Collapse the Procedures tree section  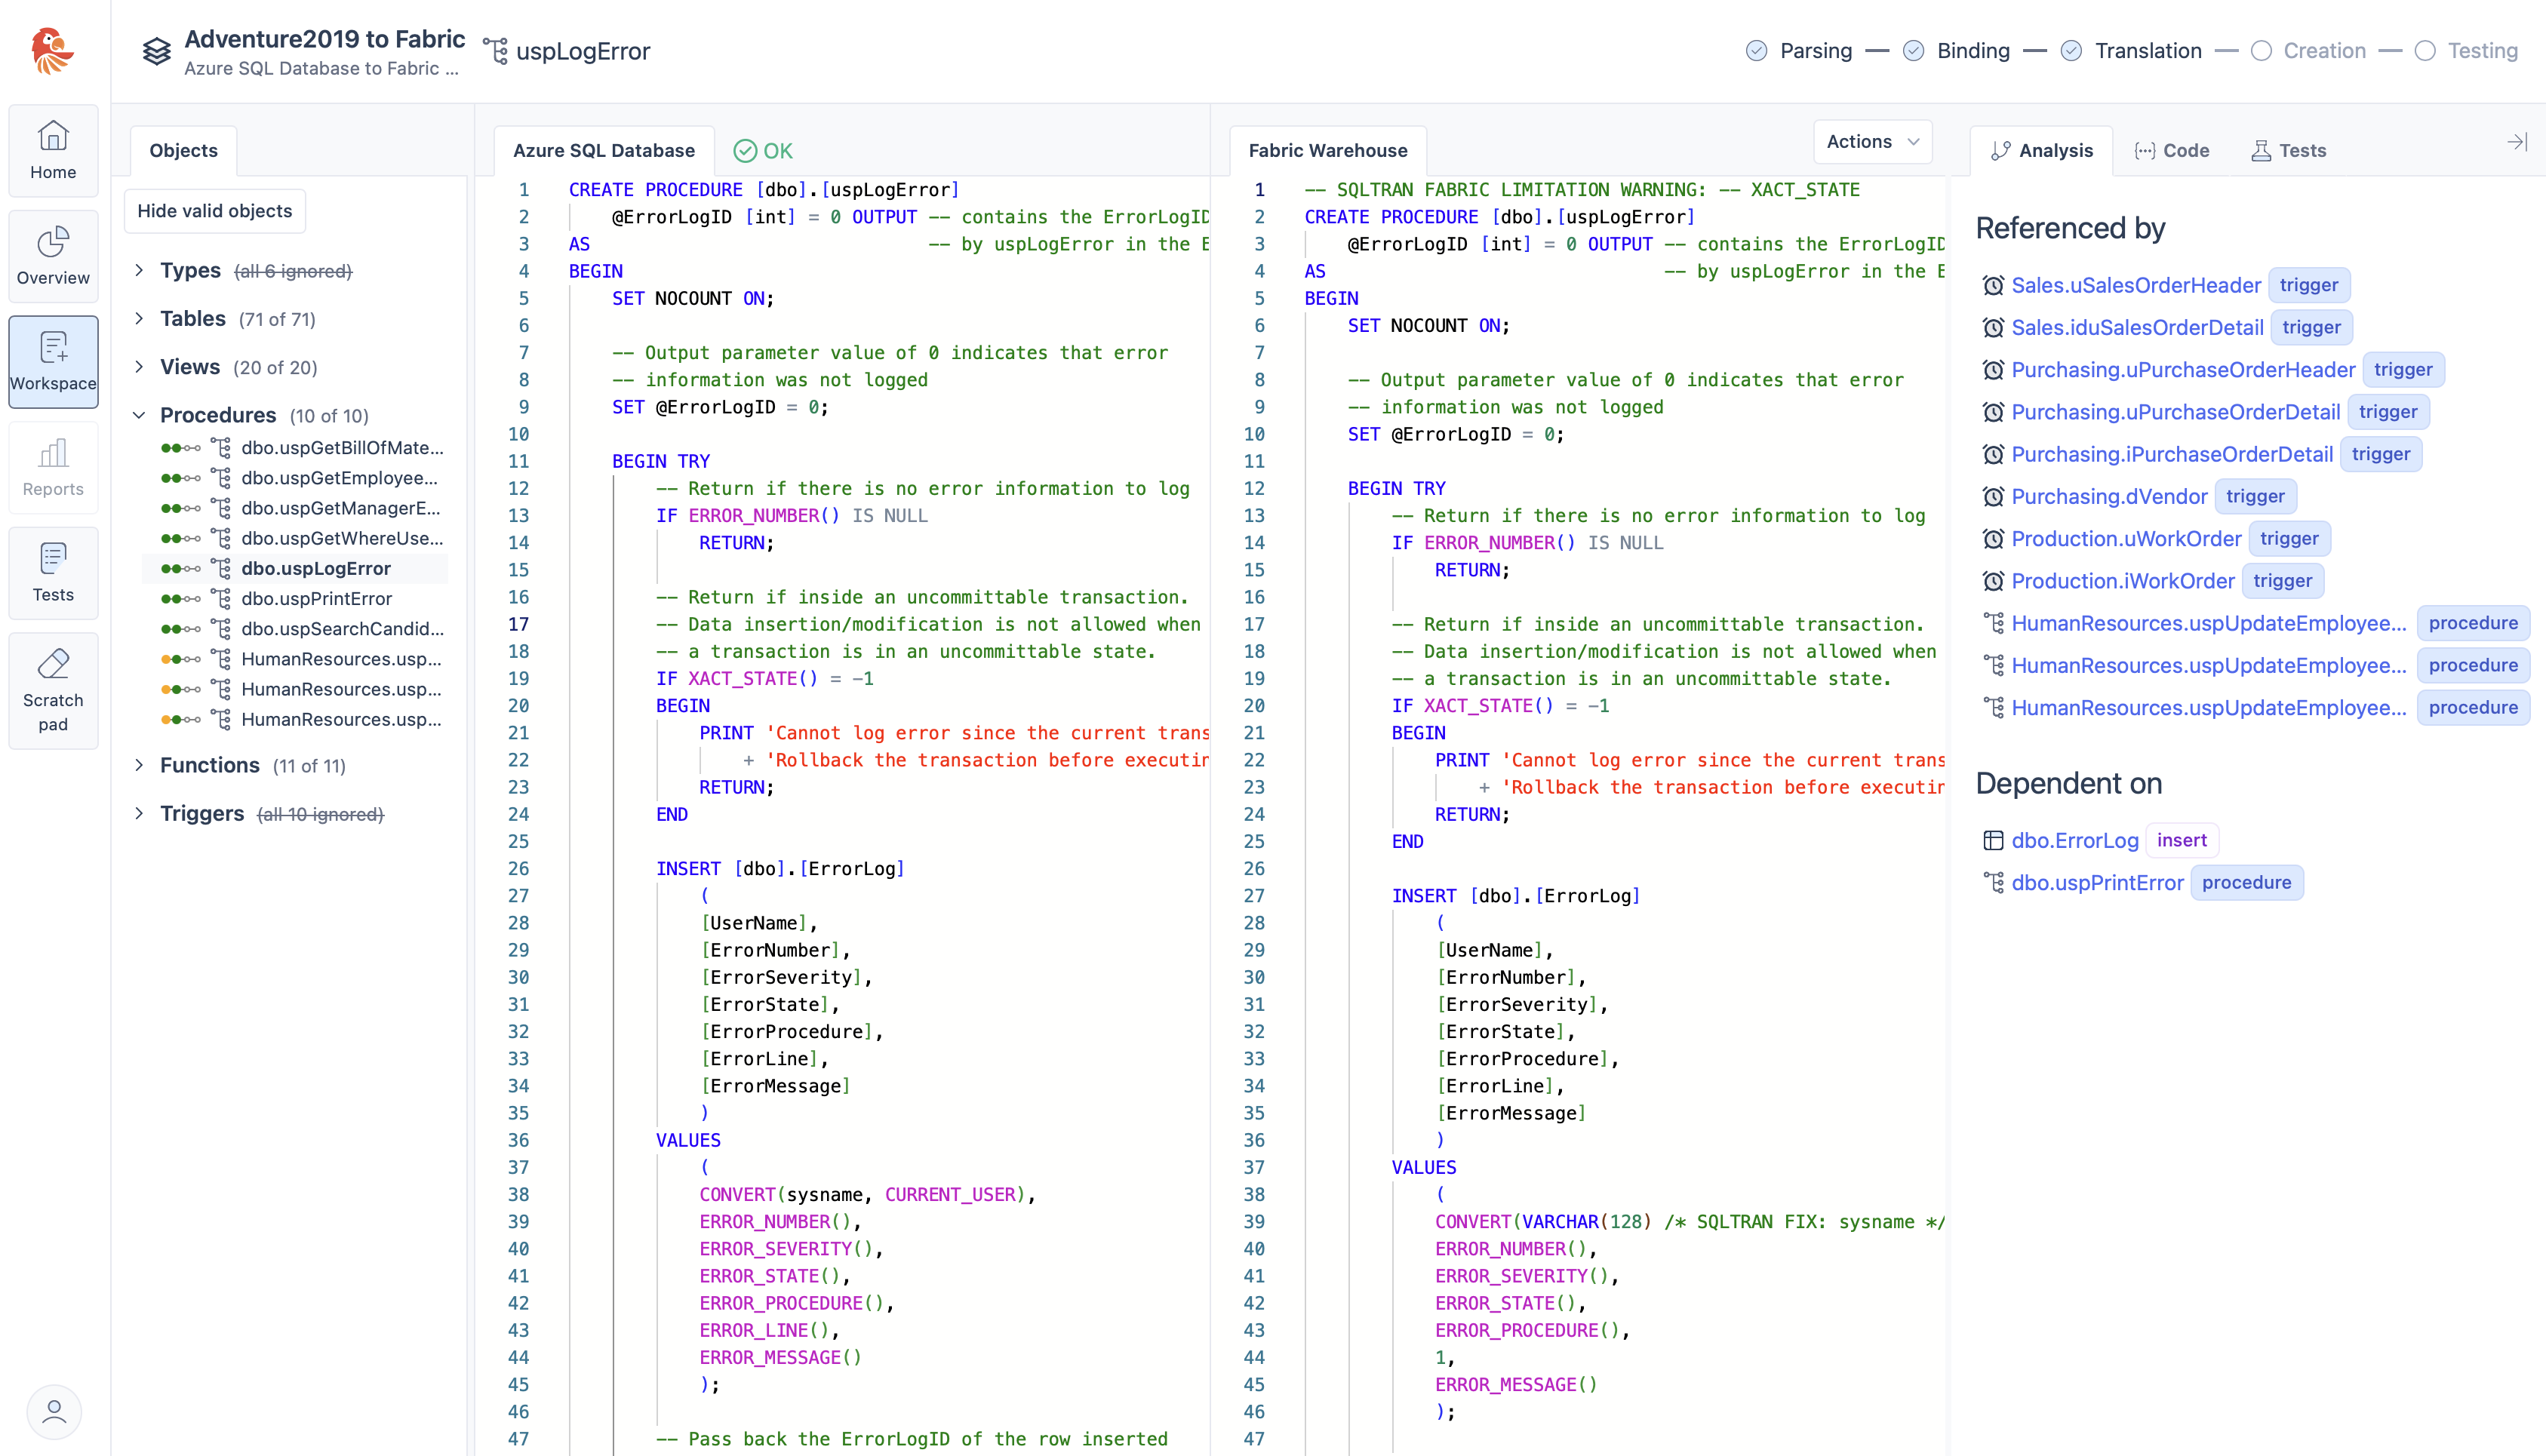tap(139, 415)
